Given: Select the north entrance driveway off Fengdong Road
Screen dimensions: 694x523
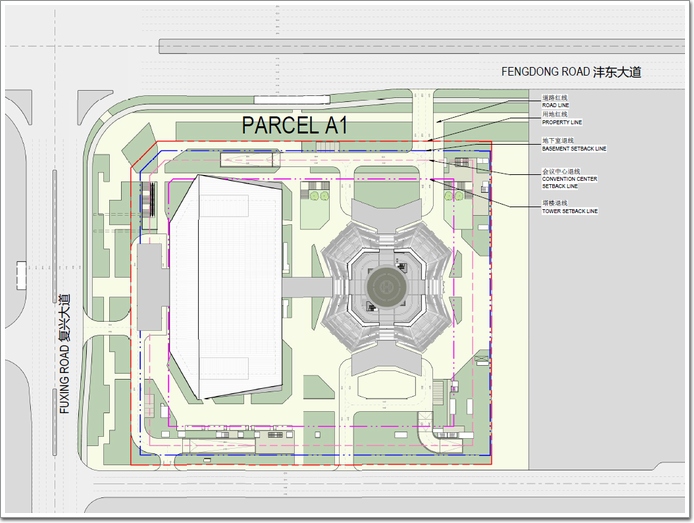Looking at the screenshot, I should point(422,118).
